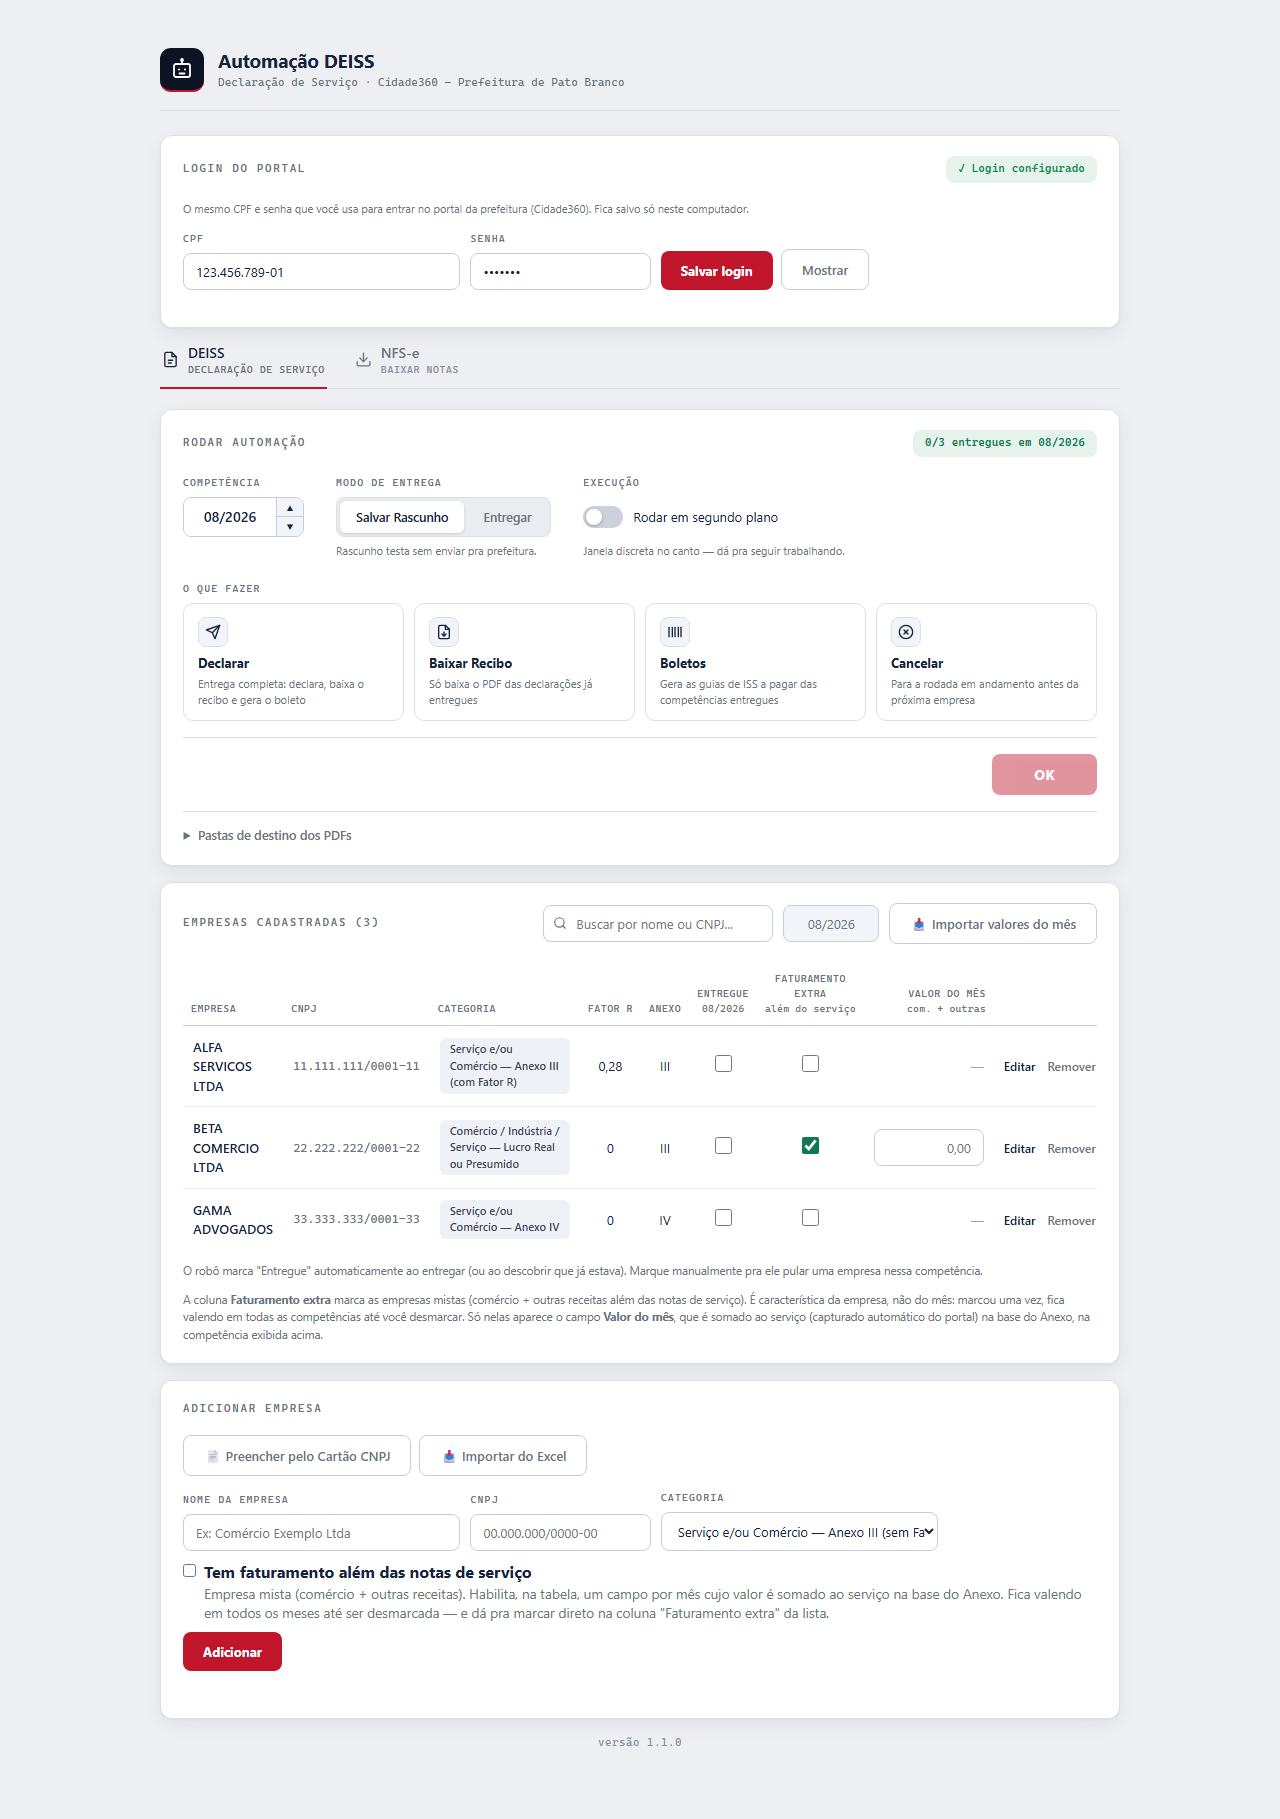
Task: Select the DEISS Declaração de Serviço tab
Action: (244, 361)
